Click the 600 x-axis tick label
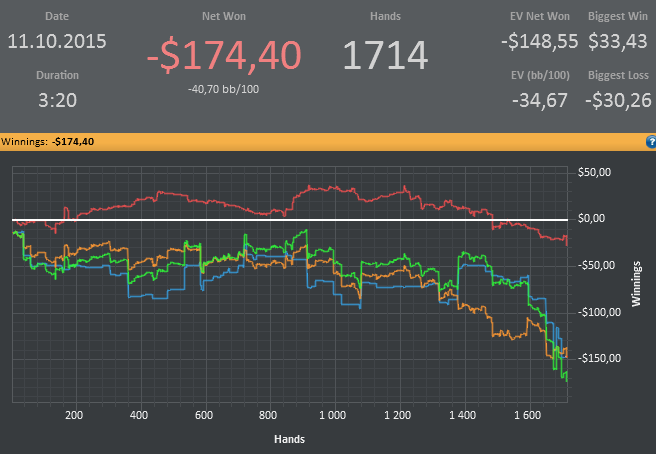This screenshot has width=656, height=454. 204,415
